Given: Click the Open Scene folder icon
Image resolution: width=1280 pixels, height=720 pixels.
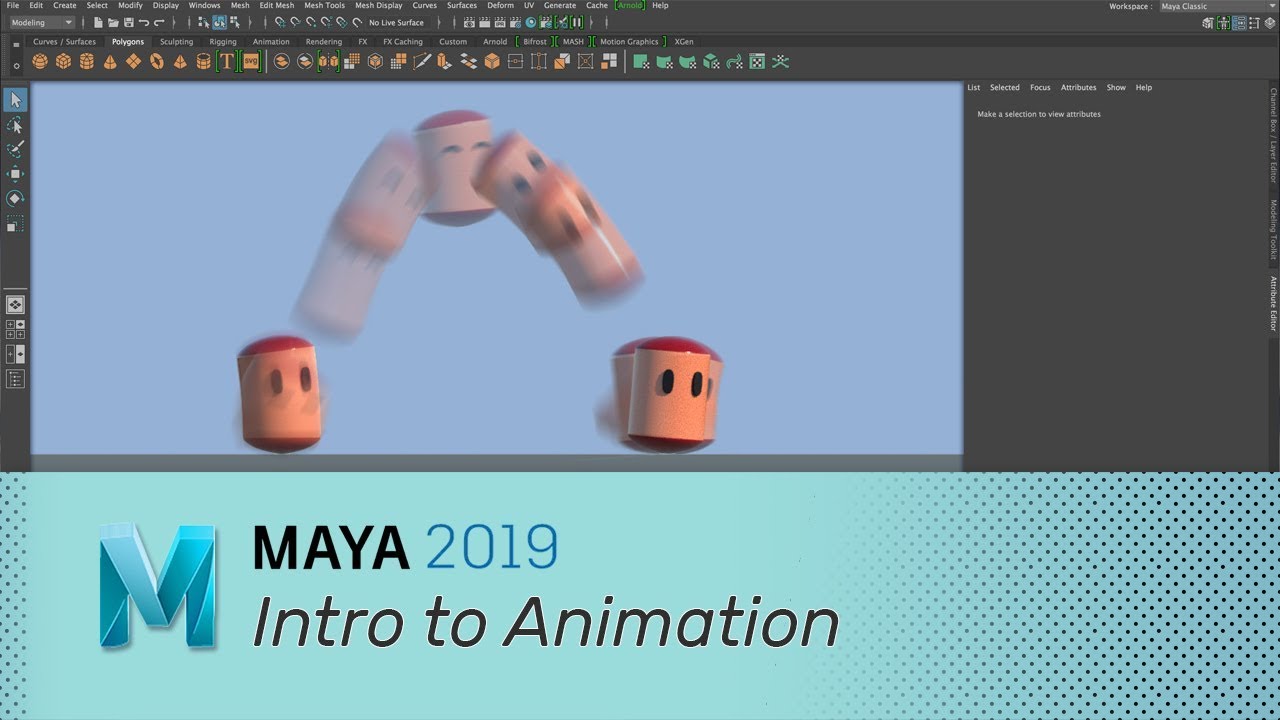Looking at the screenshot, I should click(x=113, y=22).
